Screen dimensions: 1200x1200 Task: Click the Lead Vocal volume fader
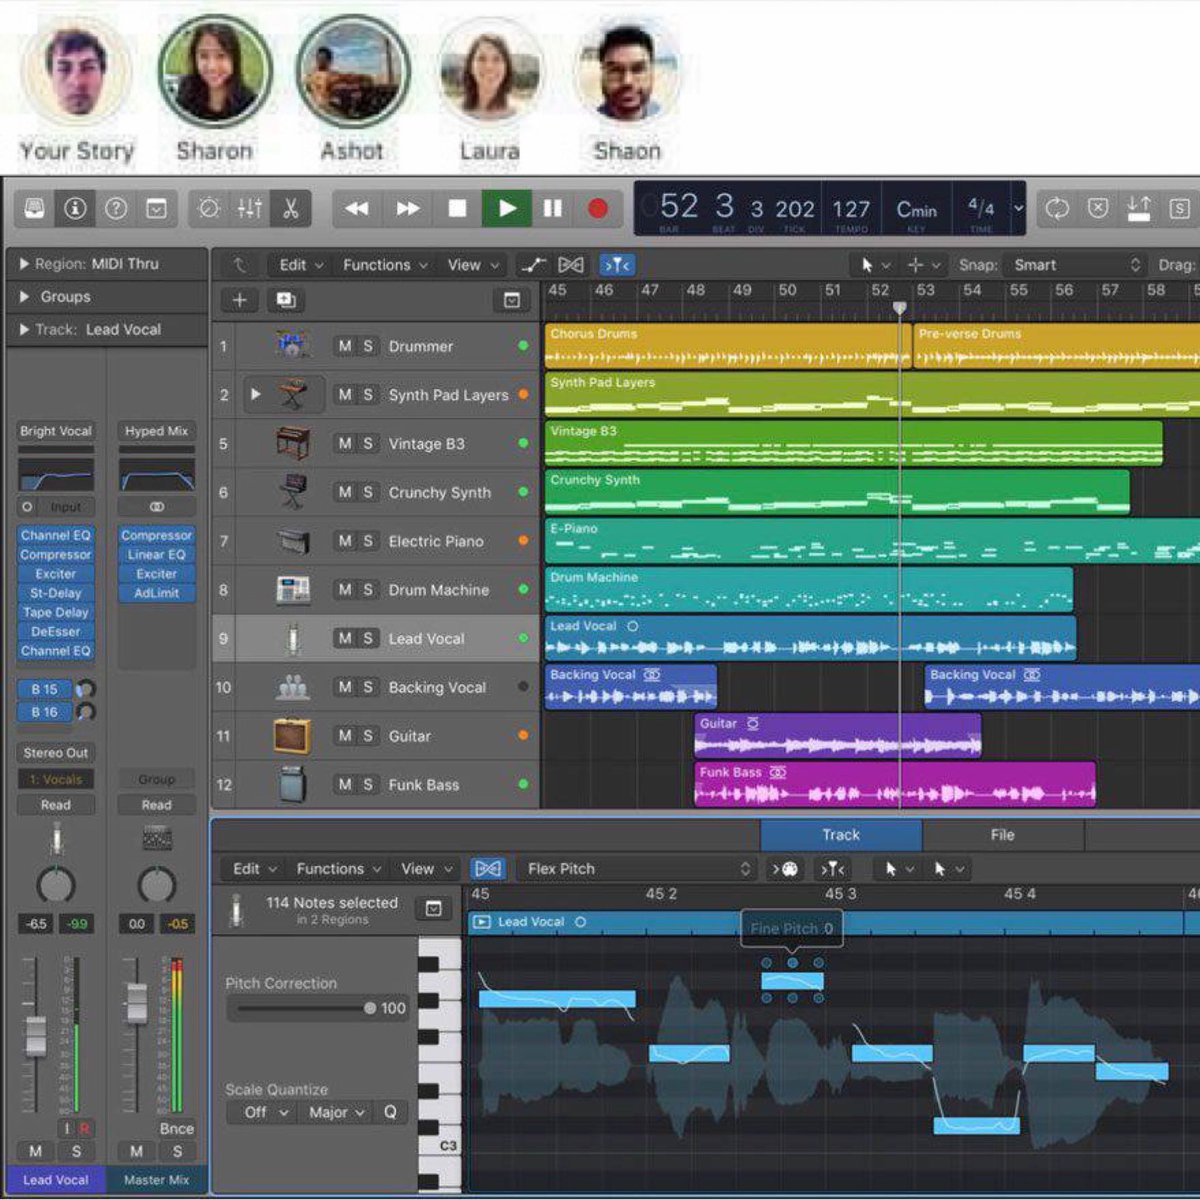[x=35, y=1036]
